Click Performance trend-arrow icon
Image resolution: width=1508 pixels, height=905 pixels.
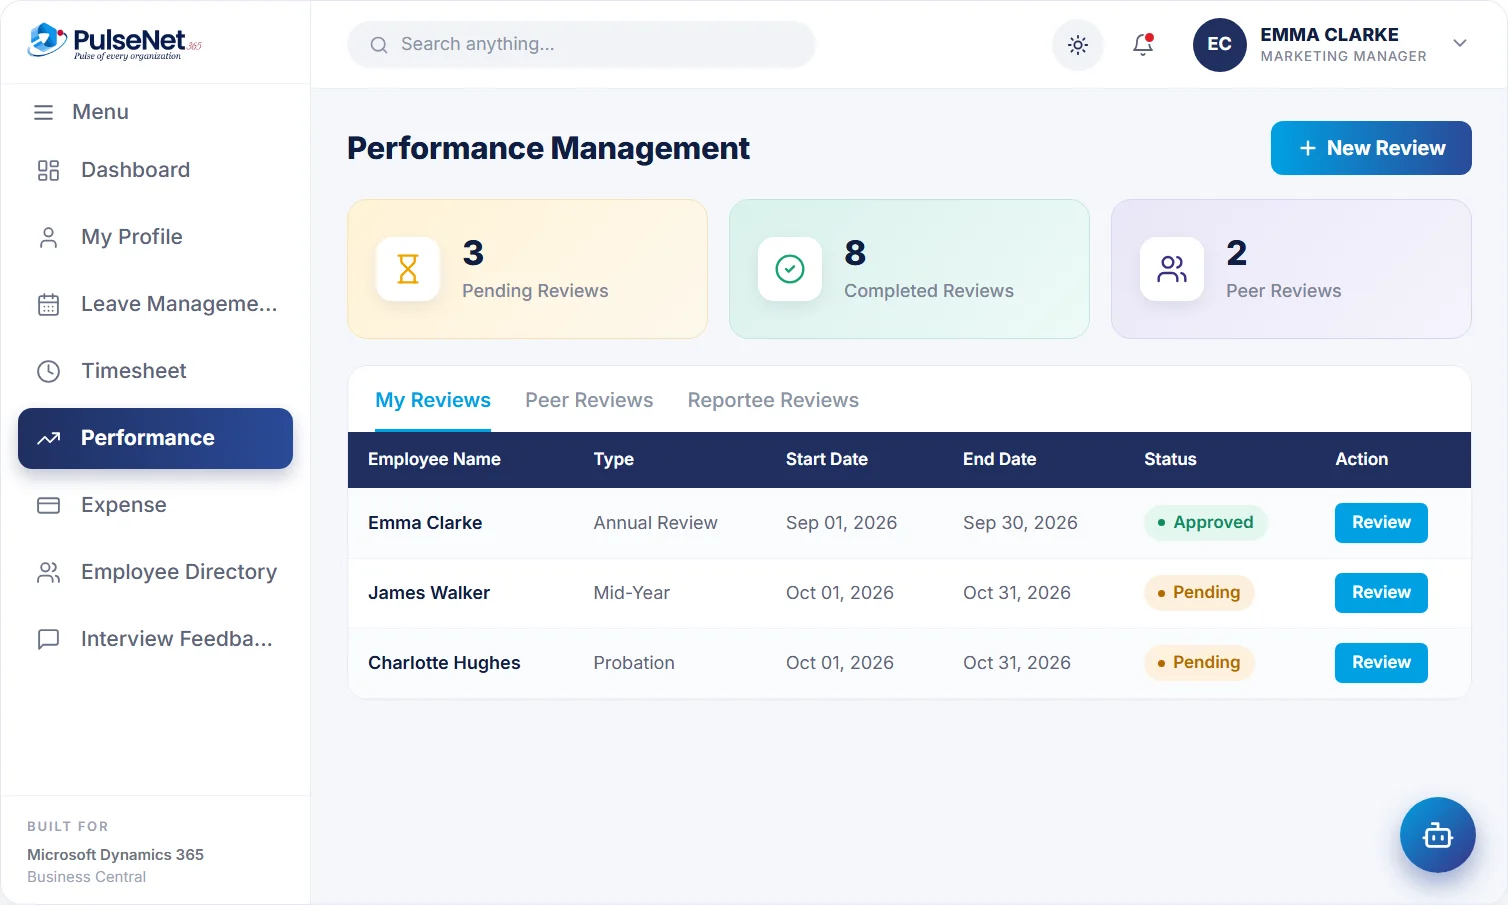[x=48, y=438]
